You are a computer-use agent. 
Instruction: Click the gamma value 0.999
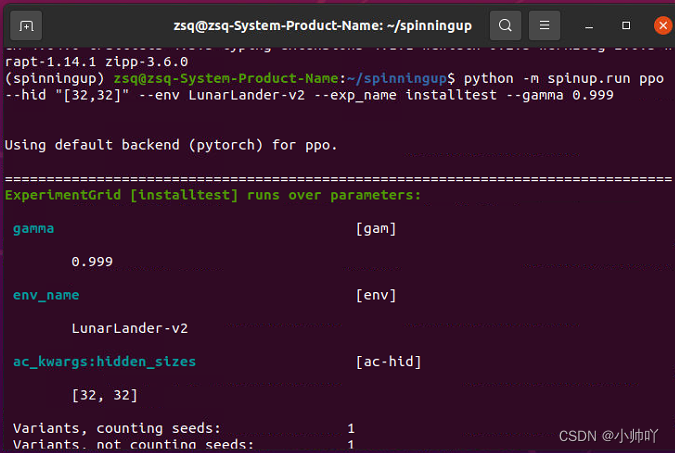tap(92, 262)
